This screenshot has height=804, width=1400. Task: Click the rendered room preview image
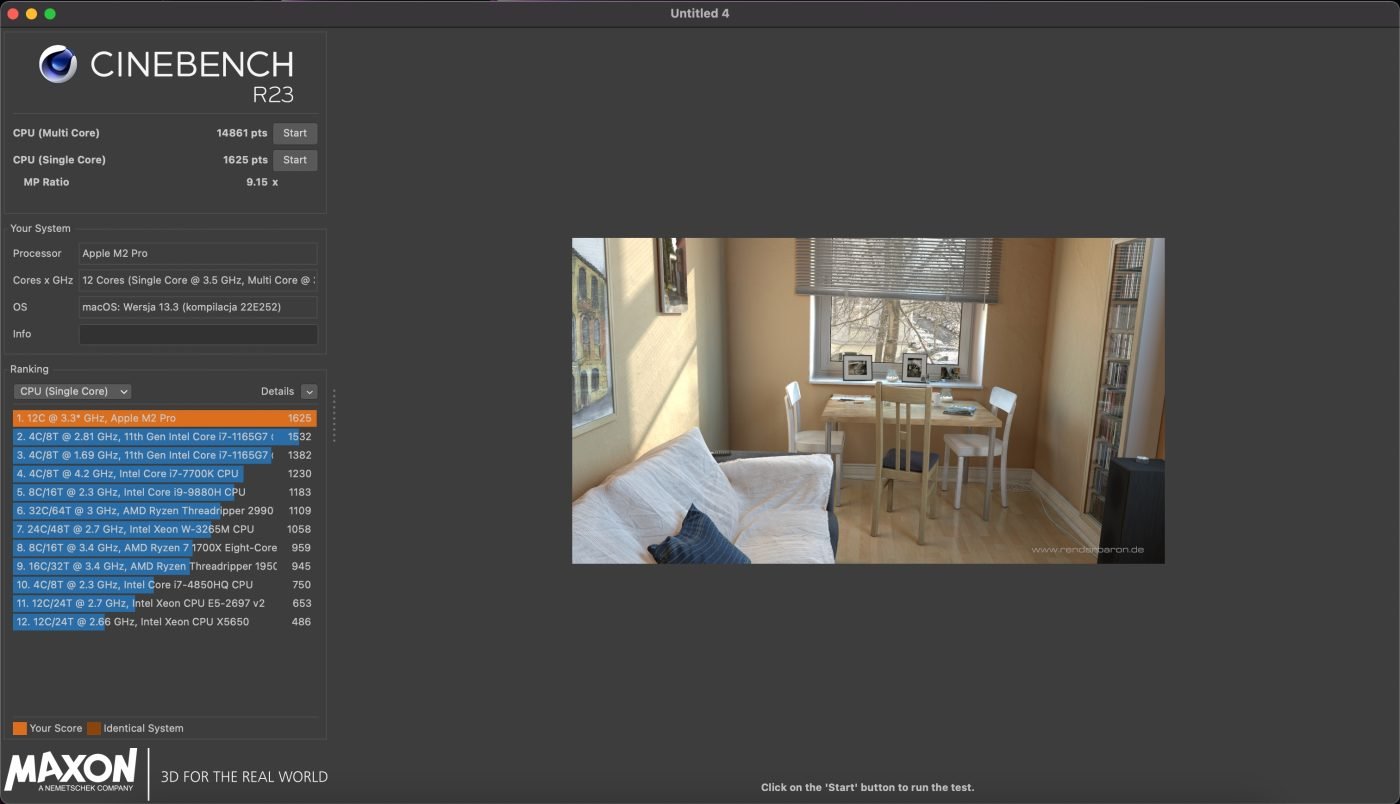tap(867, 400)
